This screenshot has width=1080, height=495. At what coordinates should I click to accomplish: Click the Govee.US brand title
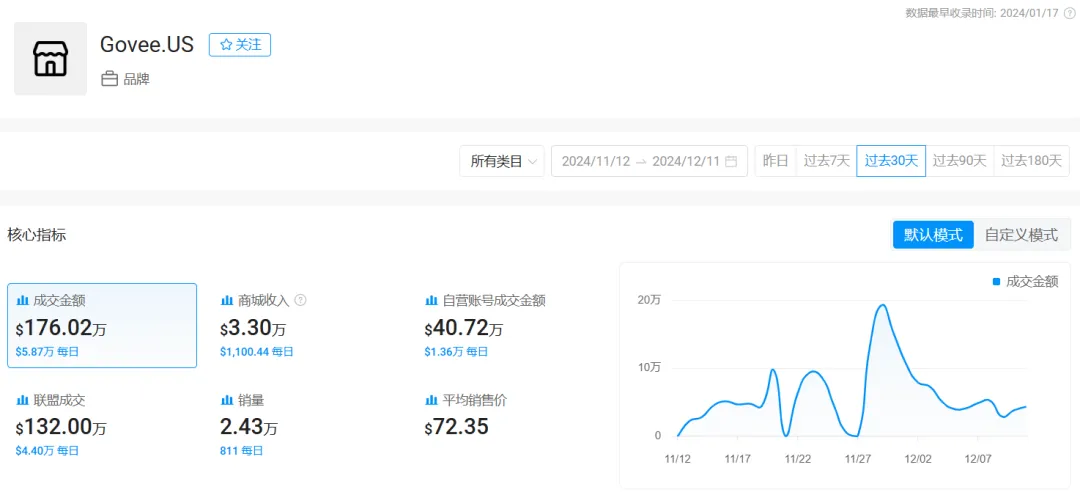[x=147, y=44]
